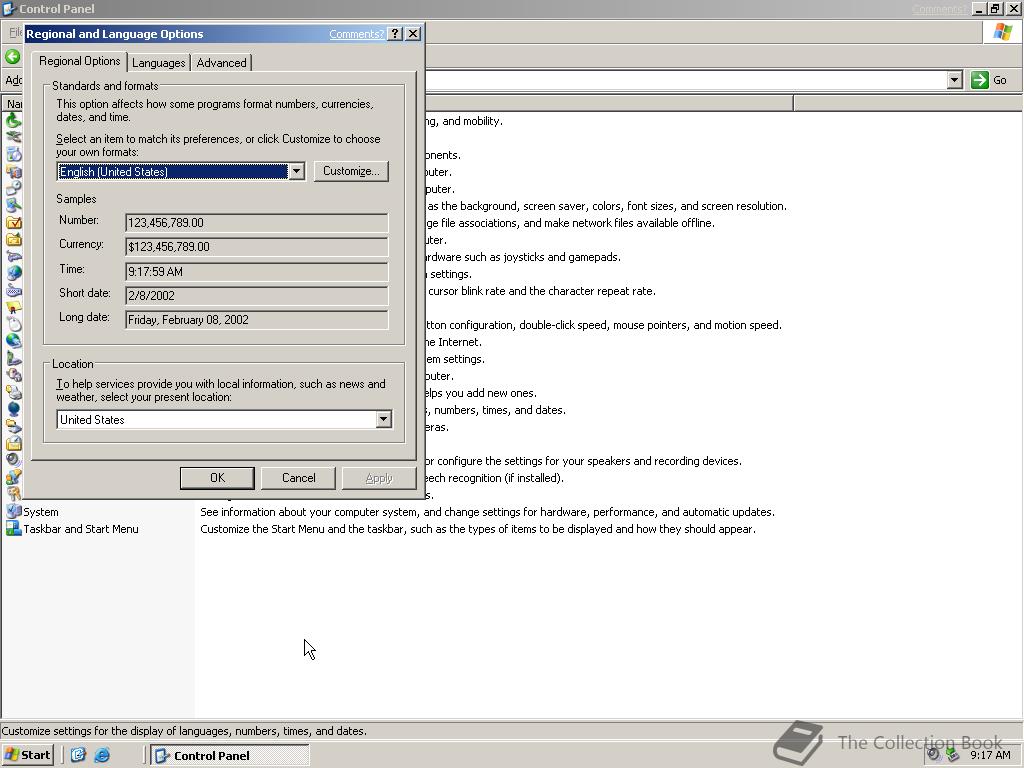
Task: Open the Printers and Faxes icon
Action: [13, 392]
